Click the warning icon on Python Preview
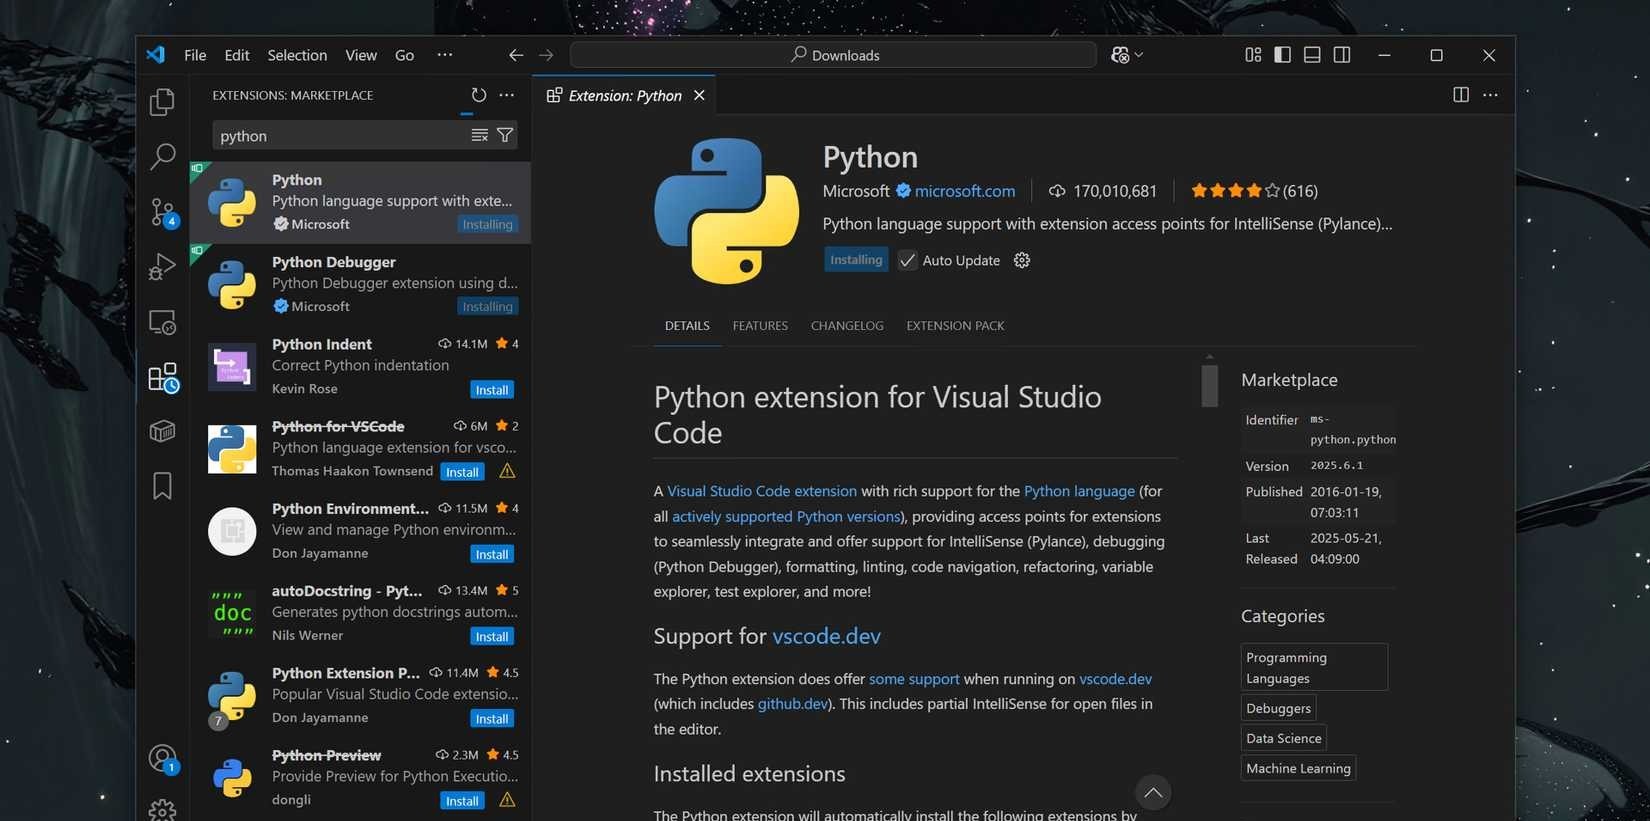 click(507, 800)
